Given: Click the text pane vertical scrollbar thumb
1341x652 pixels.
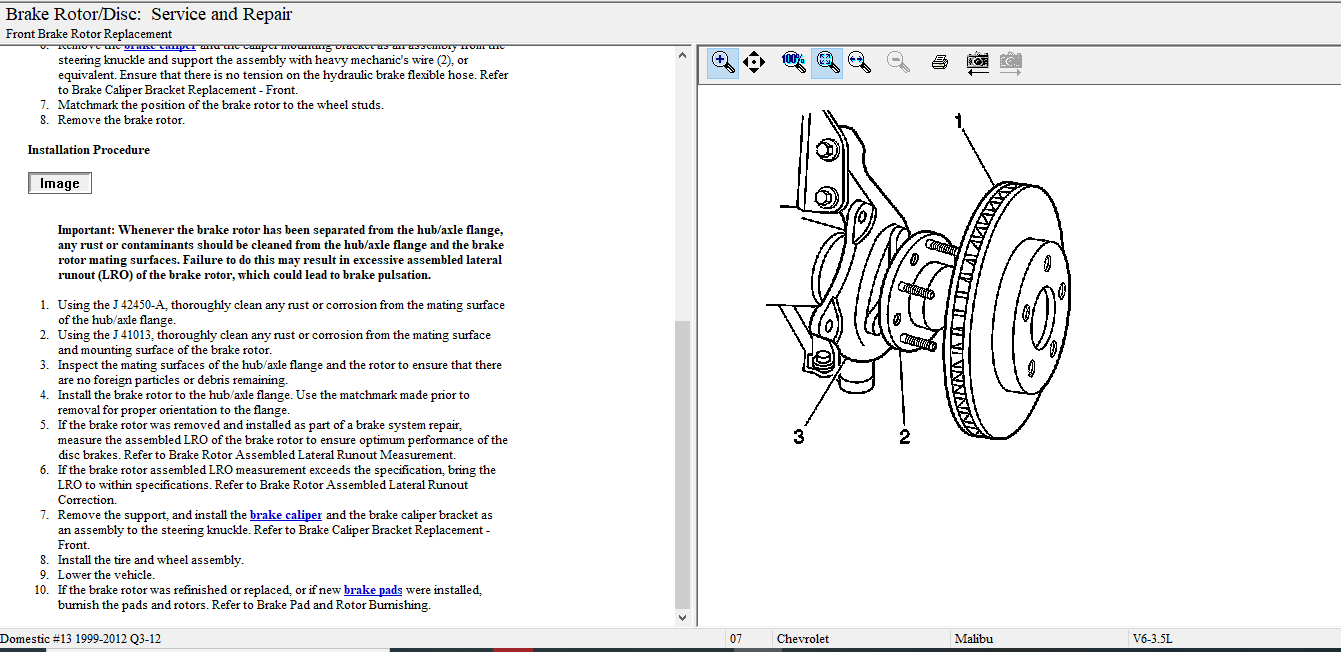Looking at the screenshot, I should [x=683, y=464].
